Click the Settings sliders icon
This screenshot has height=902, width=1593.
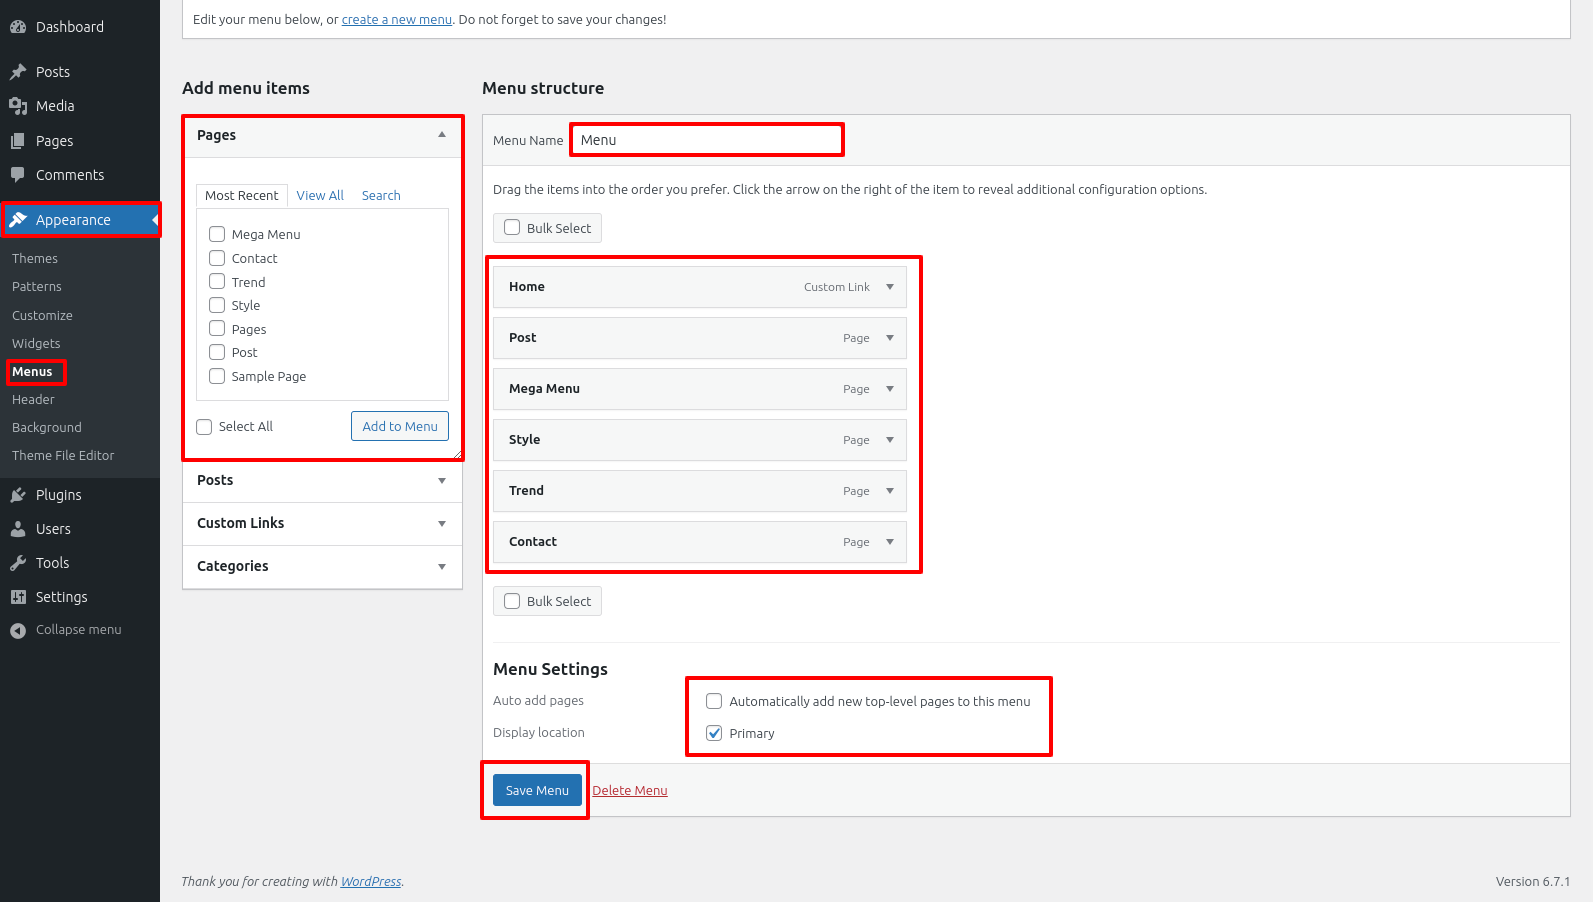(x=18, y=597)
